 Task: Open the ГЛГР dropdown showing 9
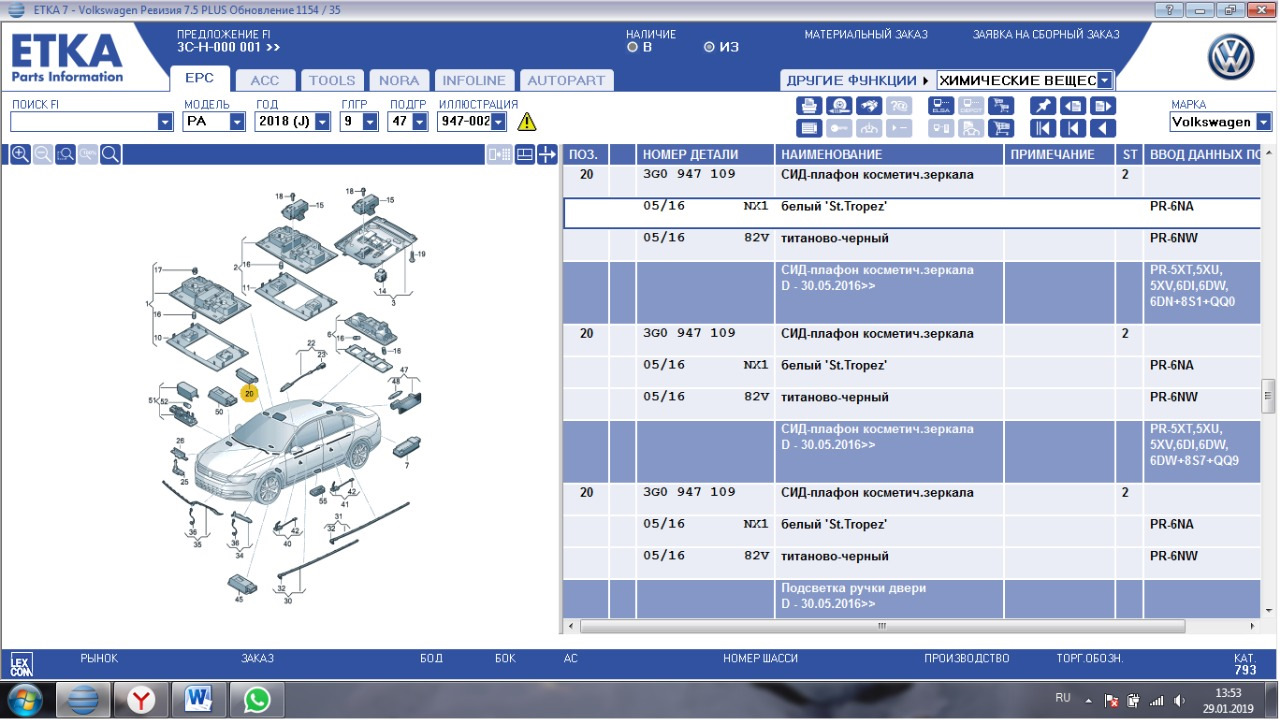coord(370,122)
